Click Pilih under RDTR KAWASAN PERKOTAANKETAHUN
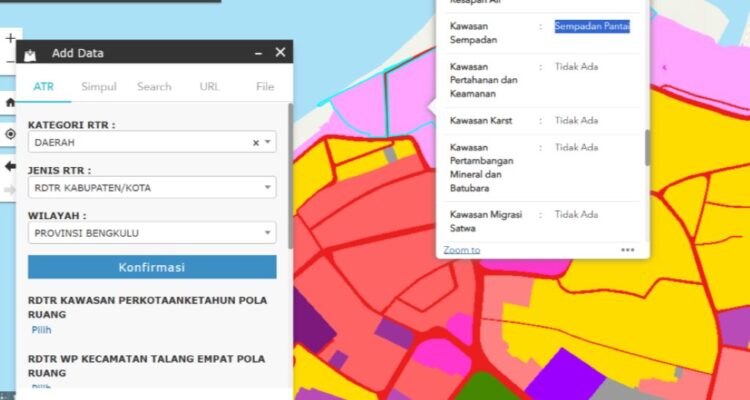The height and width of the screenshot is (400, 750). (x=42, y=330)
